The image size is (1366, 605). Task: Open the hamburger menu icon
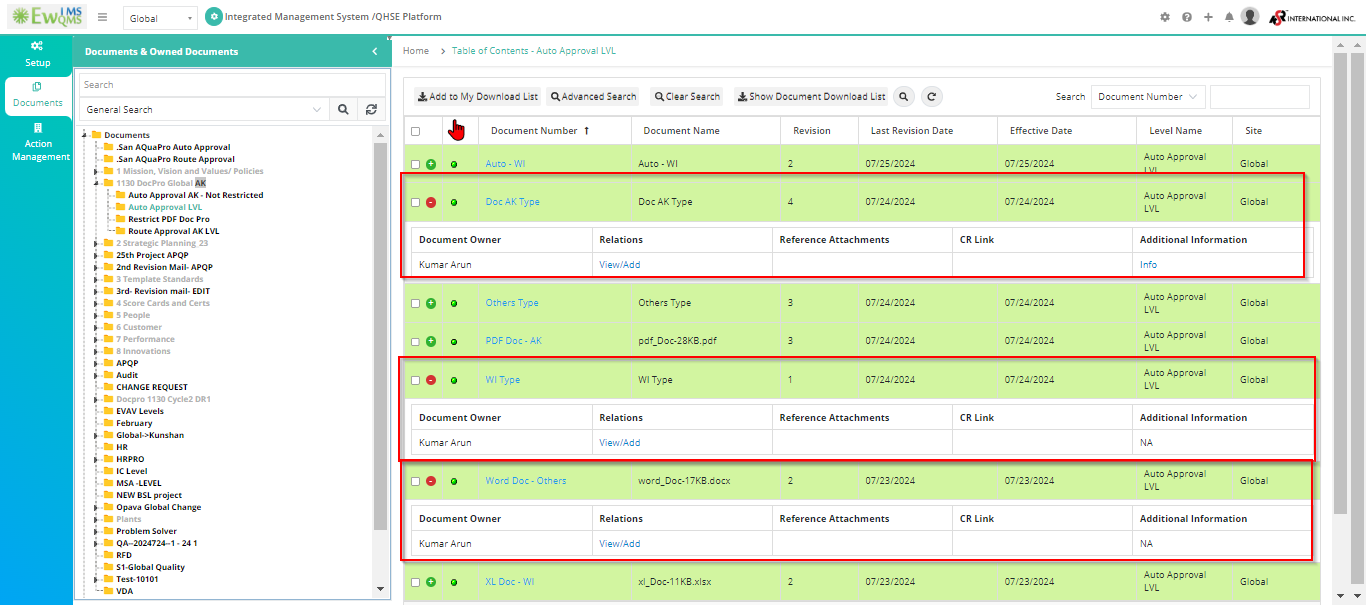103,17
